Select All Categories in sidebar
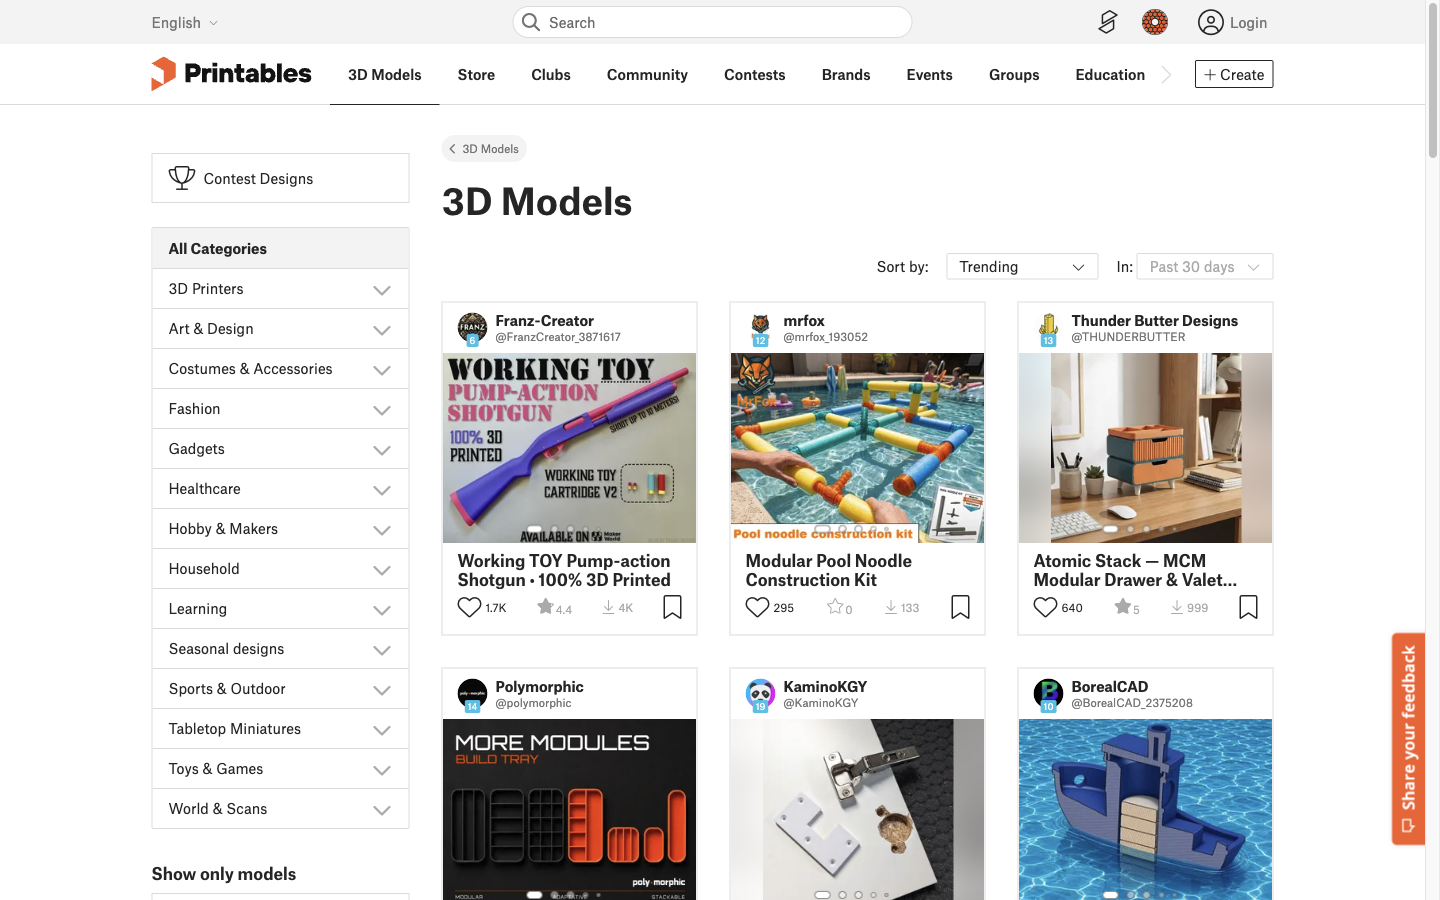1440x900 pixels. (x=280, y=248)
